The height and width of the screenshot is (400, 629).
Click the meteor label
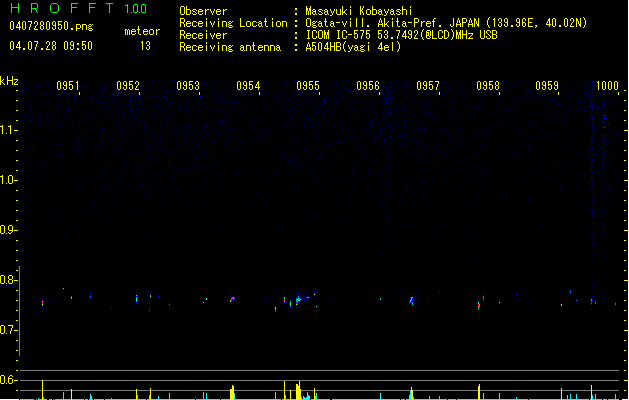(142, 31)
